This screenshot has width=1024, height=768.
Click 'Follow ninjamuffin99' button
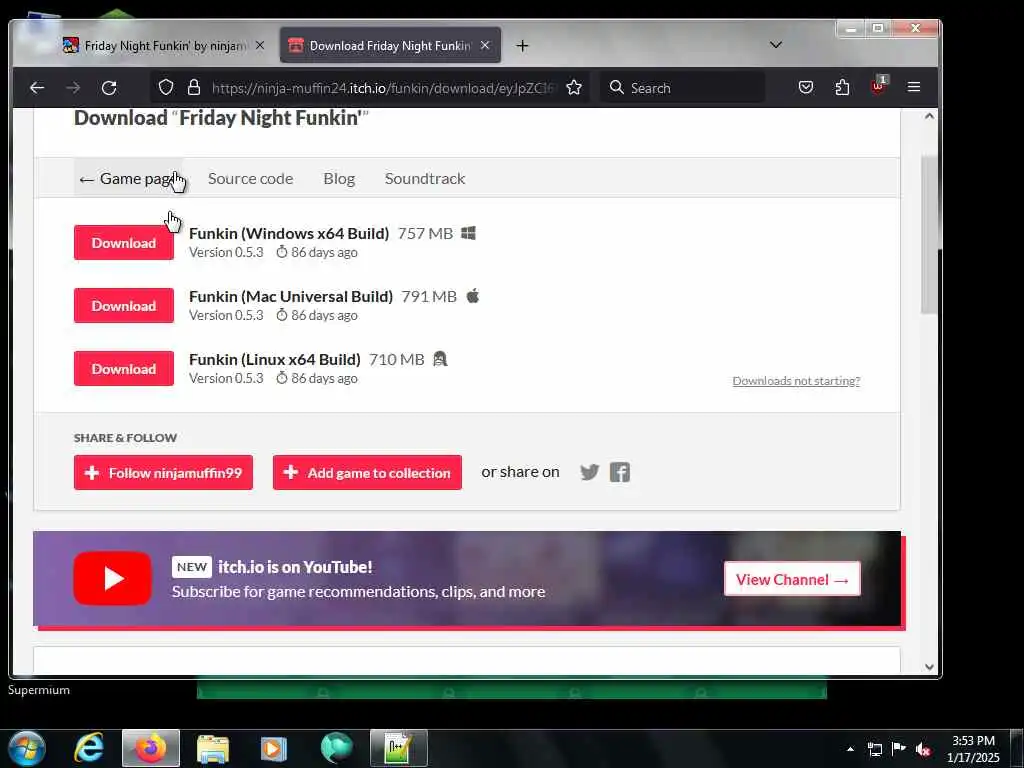pyautogui.click(x=163, y=472)
